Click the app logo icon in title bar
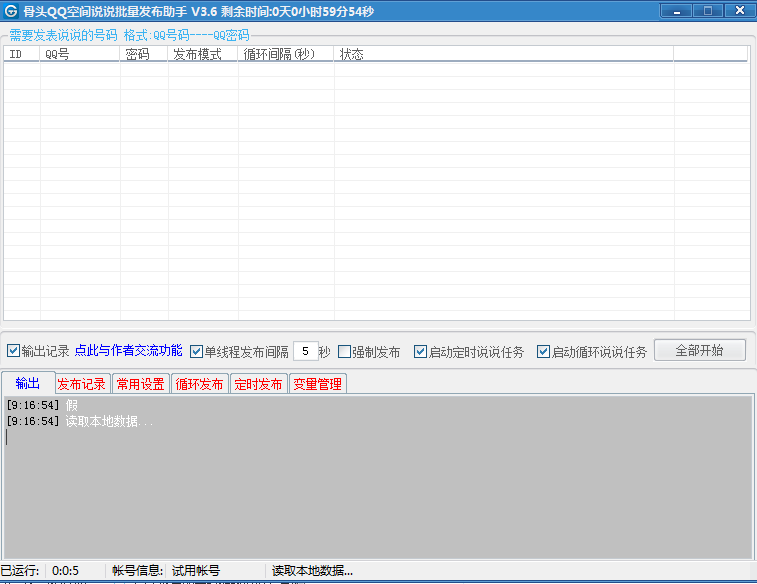Viewport: 757px width, 584px height. click(x=10, y=11)
